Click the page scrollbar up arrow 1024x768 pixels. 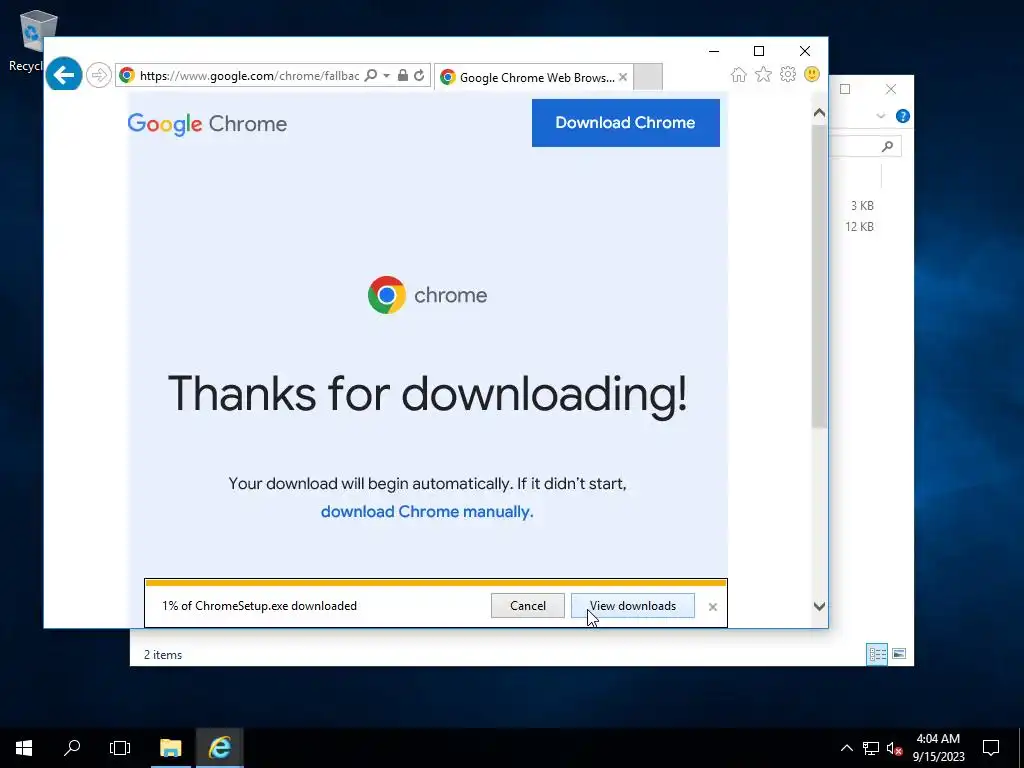[x=820, y=113]
